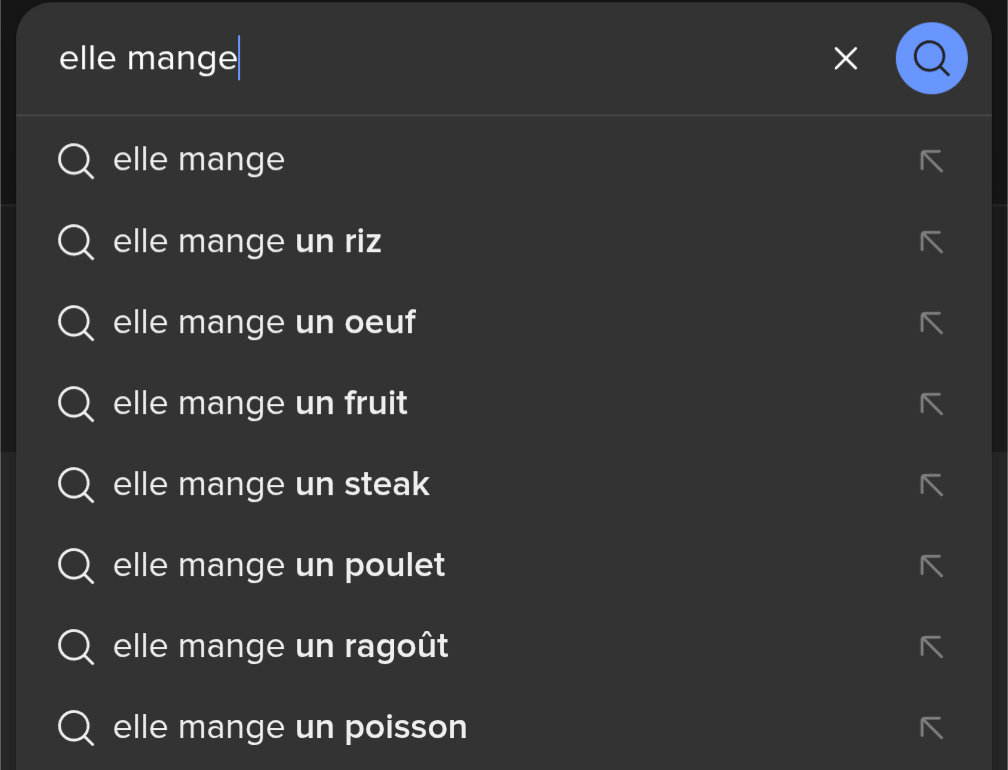
Task: Pick 'elle mange un poisson' suggestion
Action: point(290,727)
